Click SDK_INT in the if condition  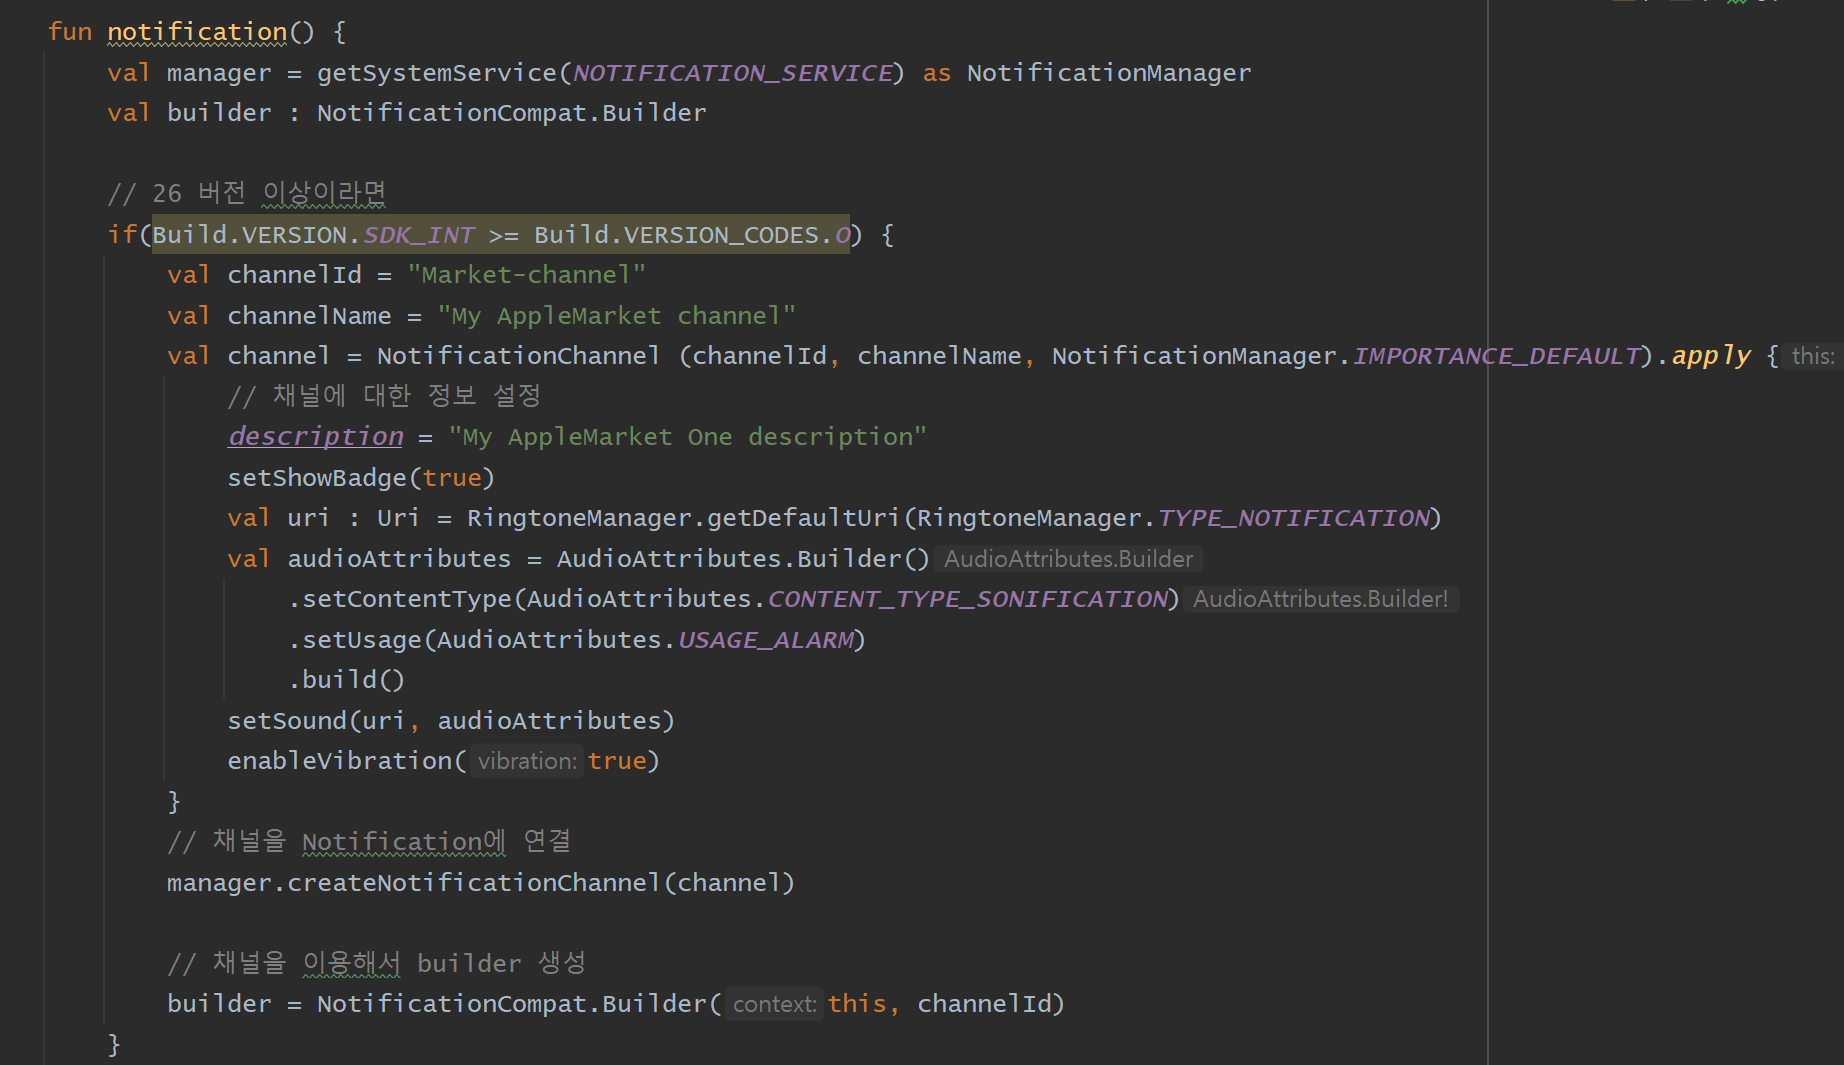419,235
